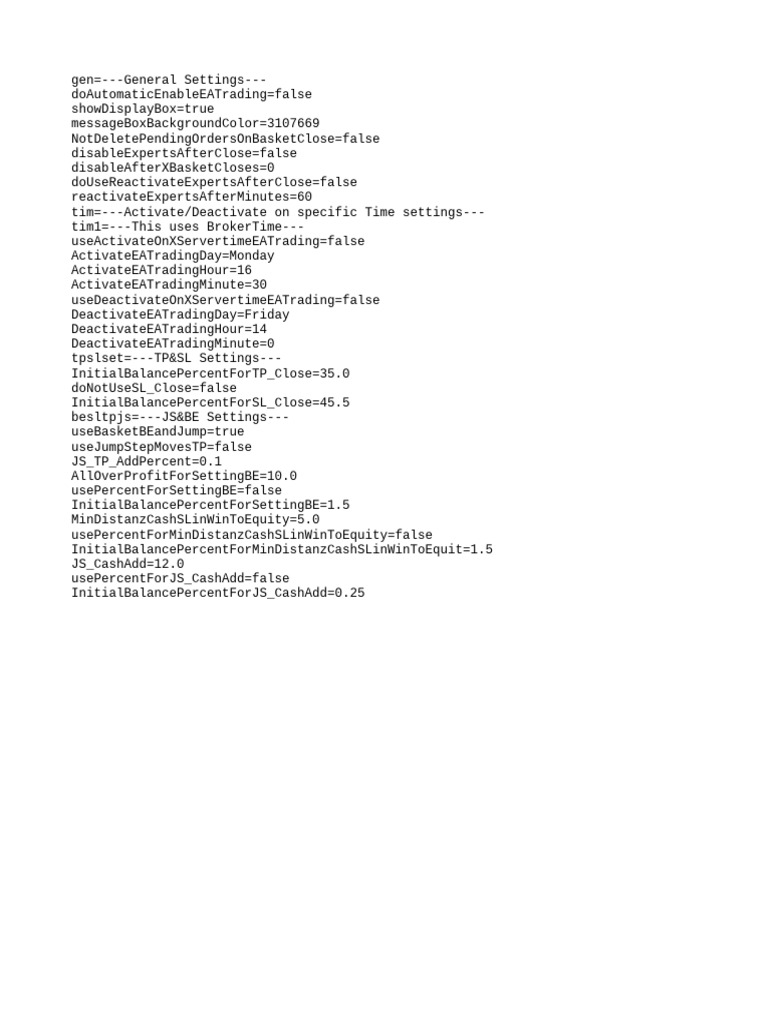Click DeactivateEATradingDay=Friday line
The height and width of the screenshot is (1024, 768).
pyautogui.click(x=180, y=314)
